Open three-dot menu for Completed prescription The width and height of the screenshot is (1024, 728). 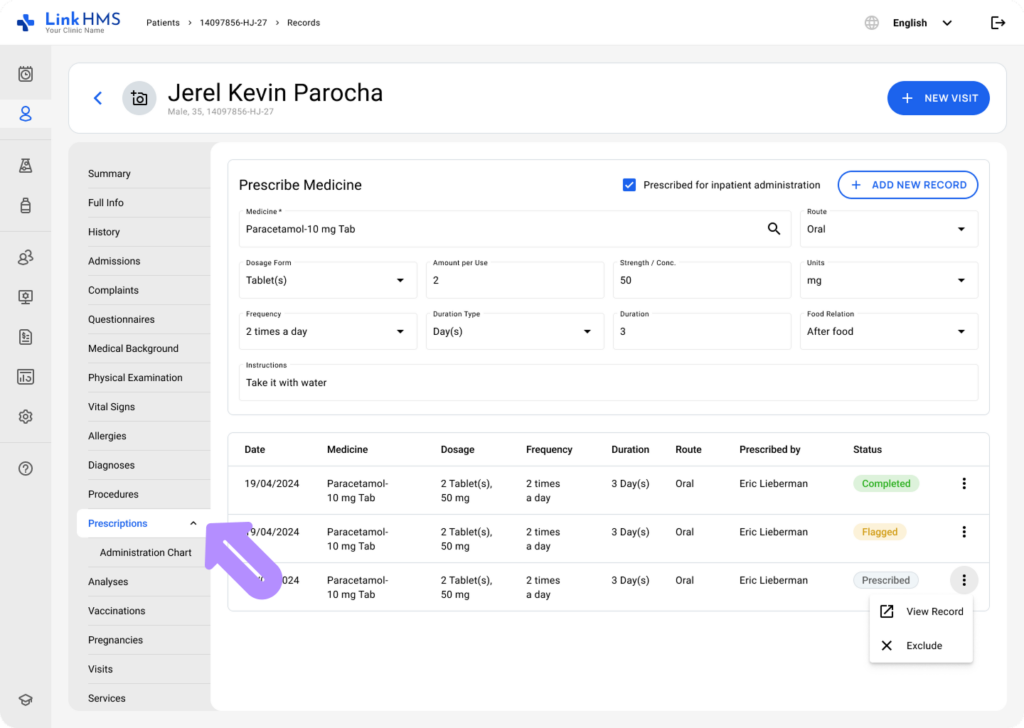click(x=964, y=484)
